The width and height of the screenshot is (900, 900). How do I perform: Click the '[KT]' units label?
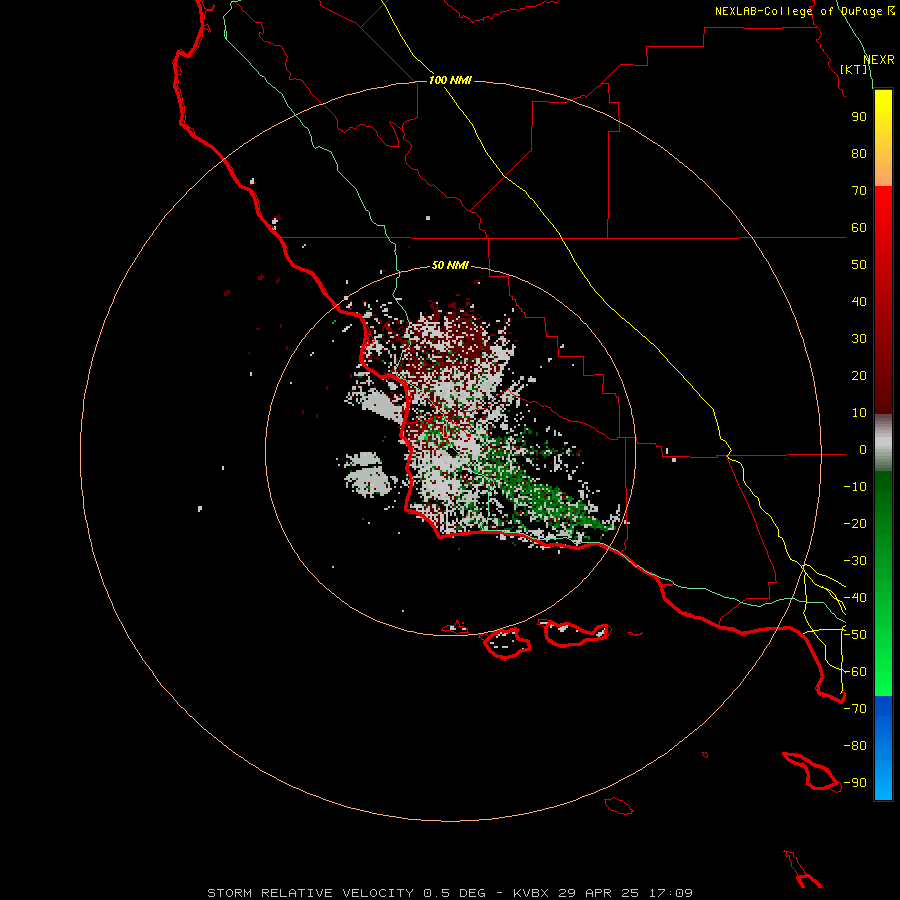[x=854, y=69]
